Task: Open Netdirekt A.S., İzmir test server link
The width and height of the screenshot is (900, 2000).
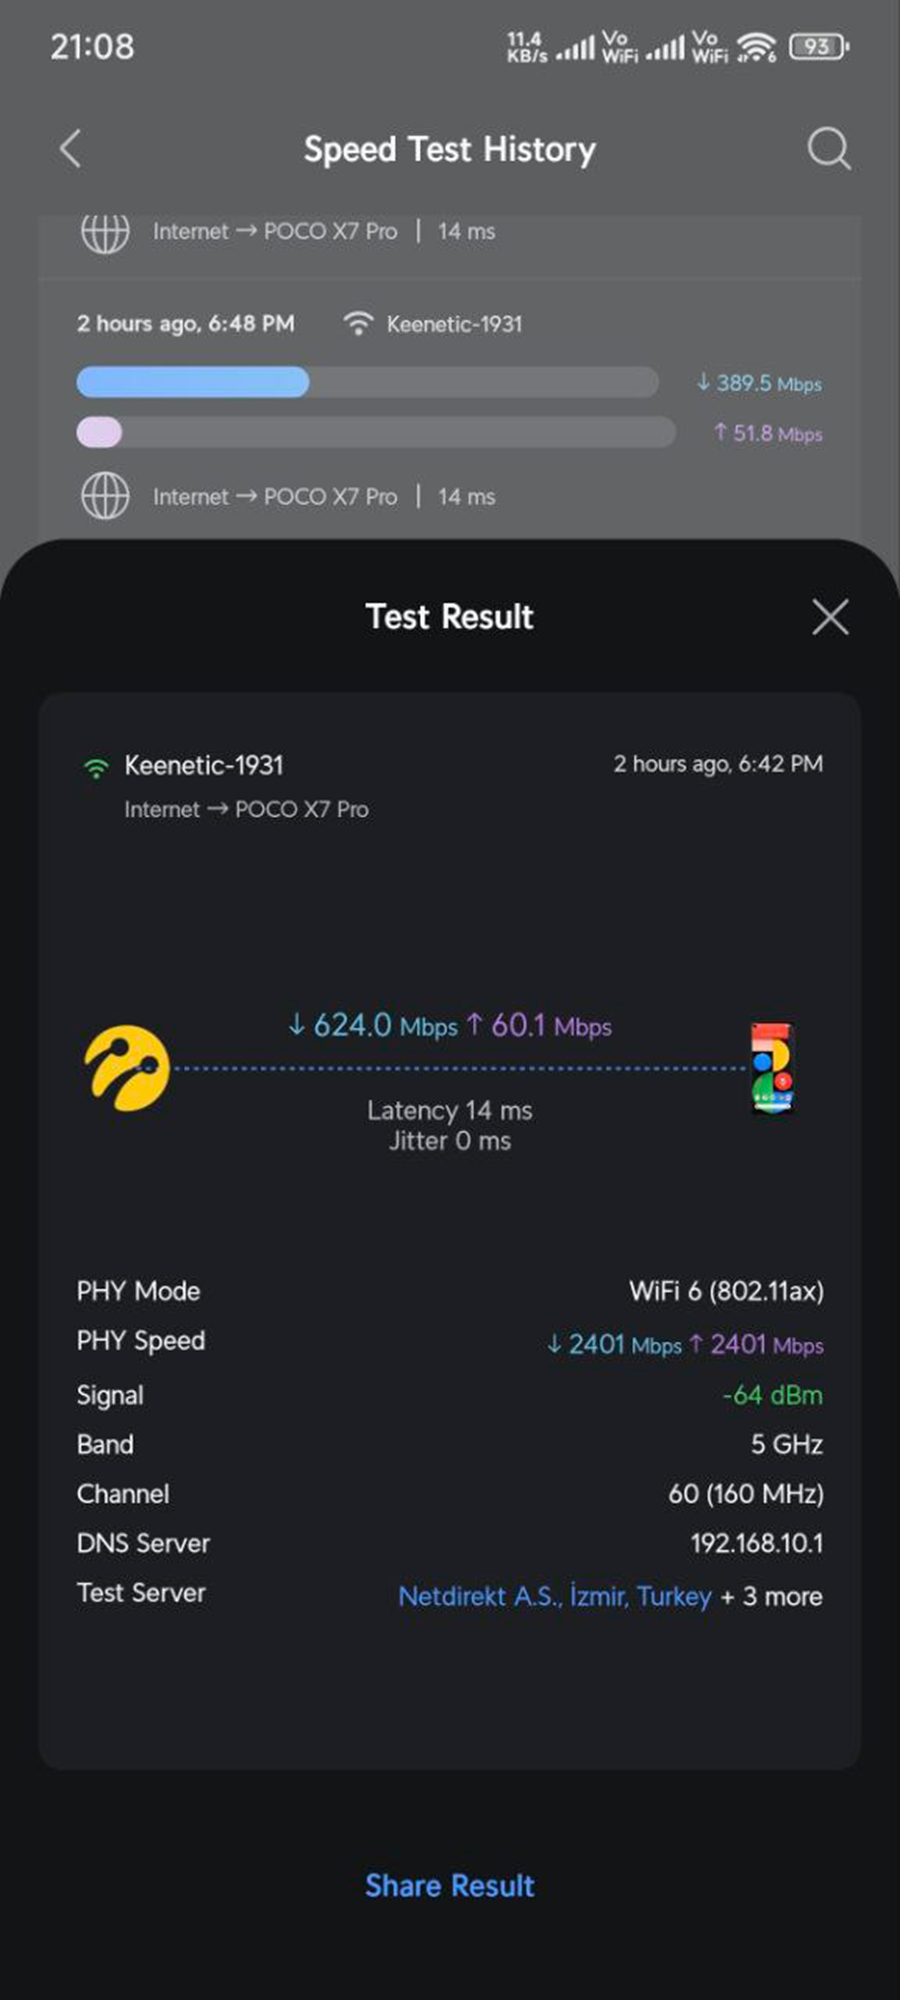Action: pyautogui.click(x=554, y=1596)
